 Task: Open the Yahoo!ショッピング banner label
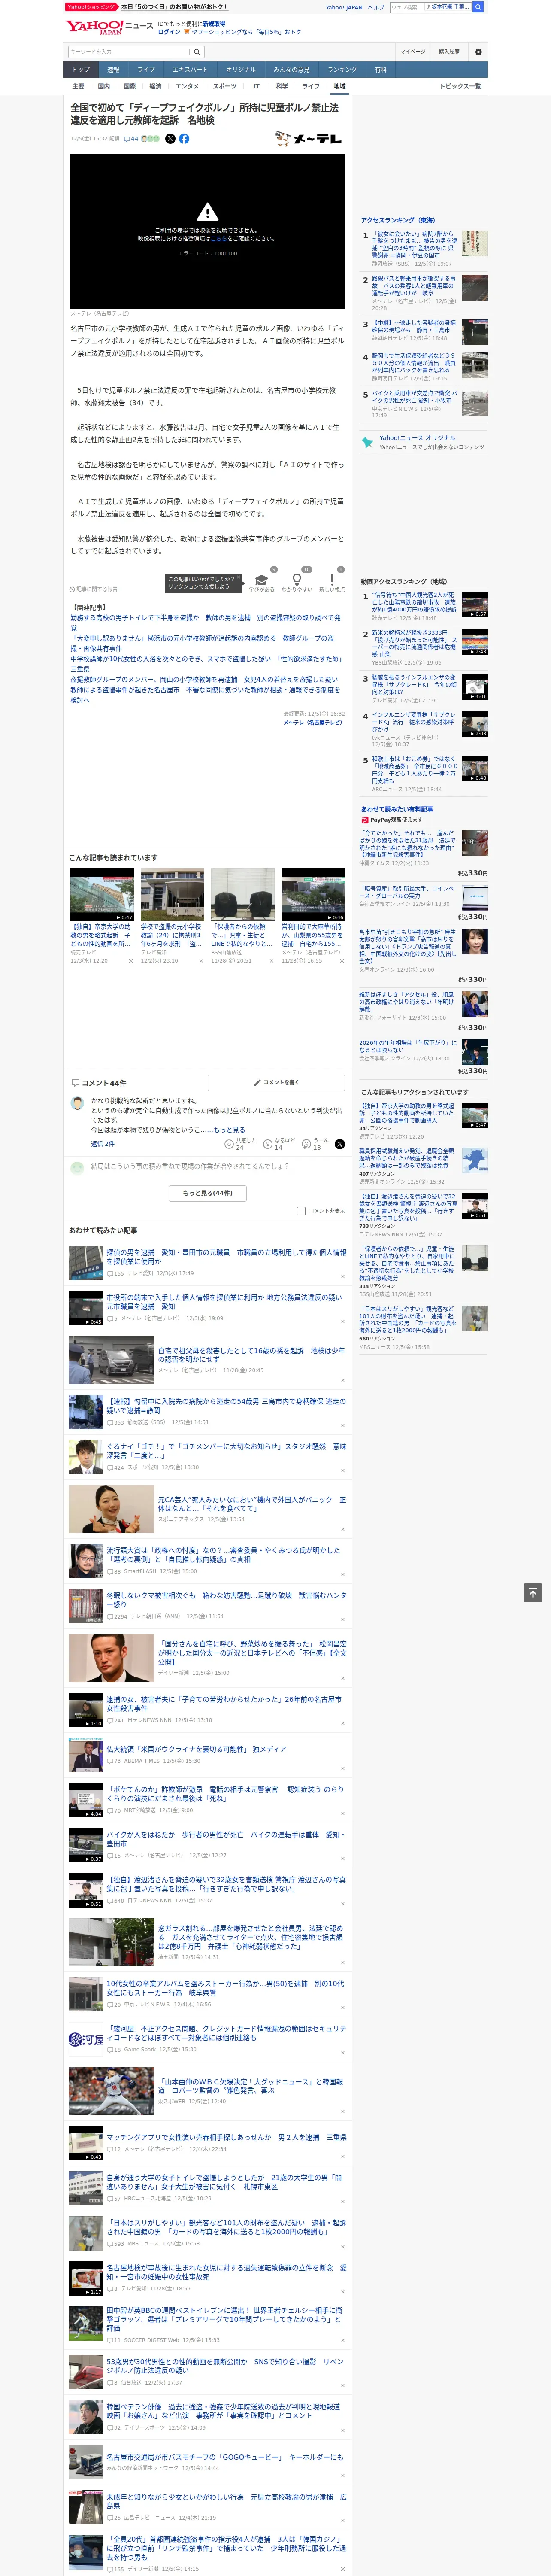(x=92, y=7)
